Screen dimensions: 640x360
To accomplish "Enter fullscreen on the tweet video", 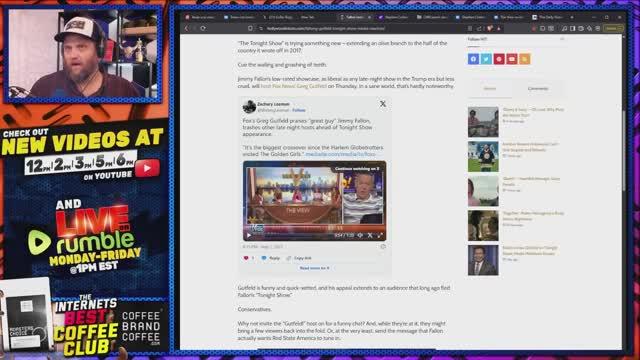I will 380,235.
